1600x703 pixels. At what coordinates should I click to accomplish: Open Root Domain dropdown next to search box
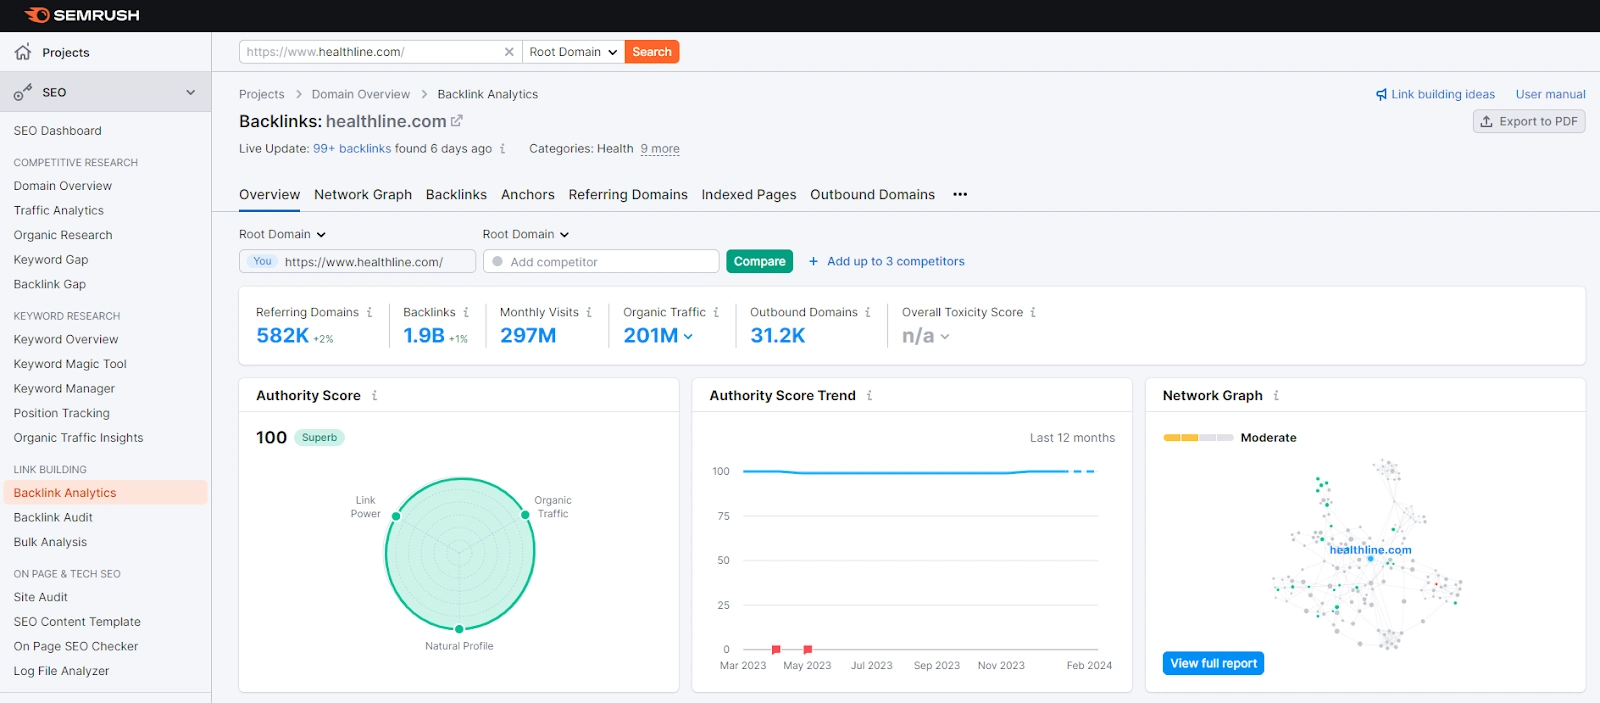tap(573, 52)
